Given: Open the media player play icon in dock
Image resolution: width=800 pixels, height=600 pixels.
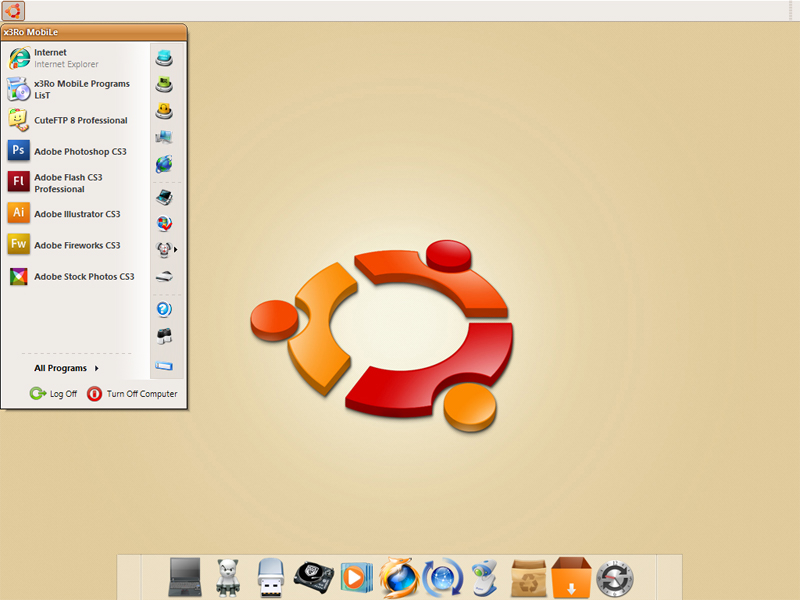Looking at the screenshot, I should pyautogui.click(x=357, y=578).
